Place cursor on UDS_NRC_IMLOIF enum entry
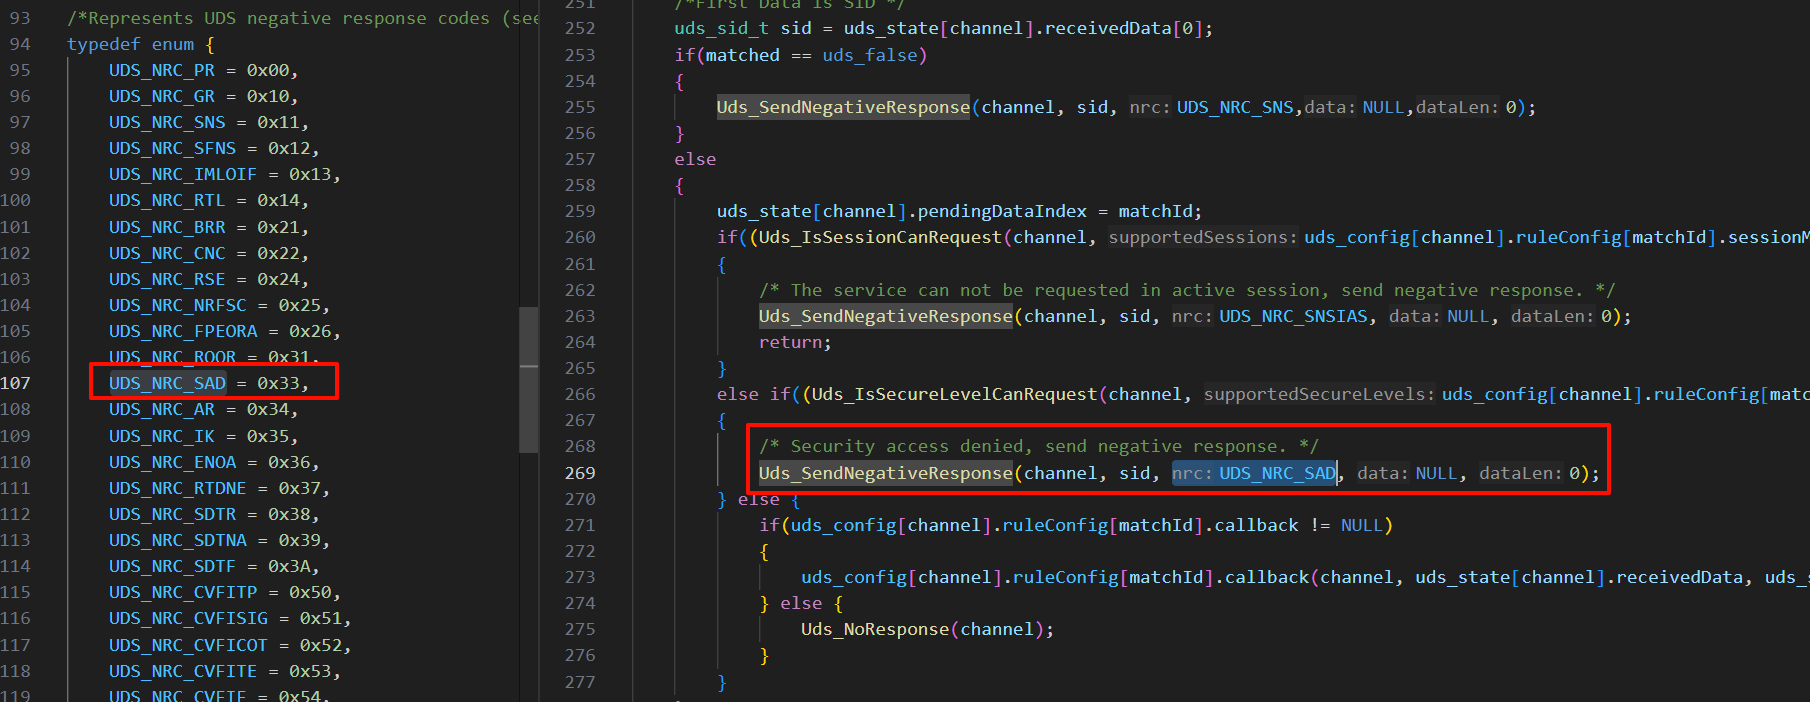1810x702 pixels. tap(182, 174)
